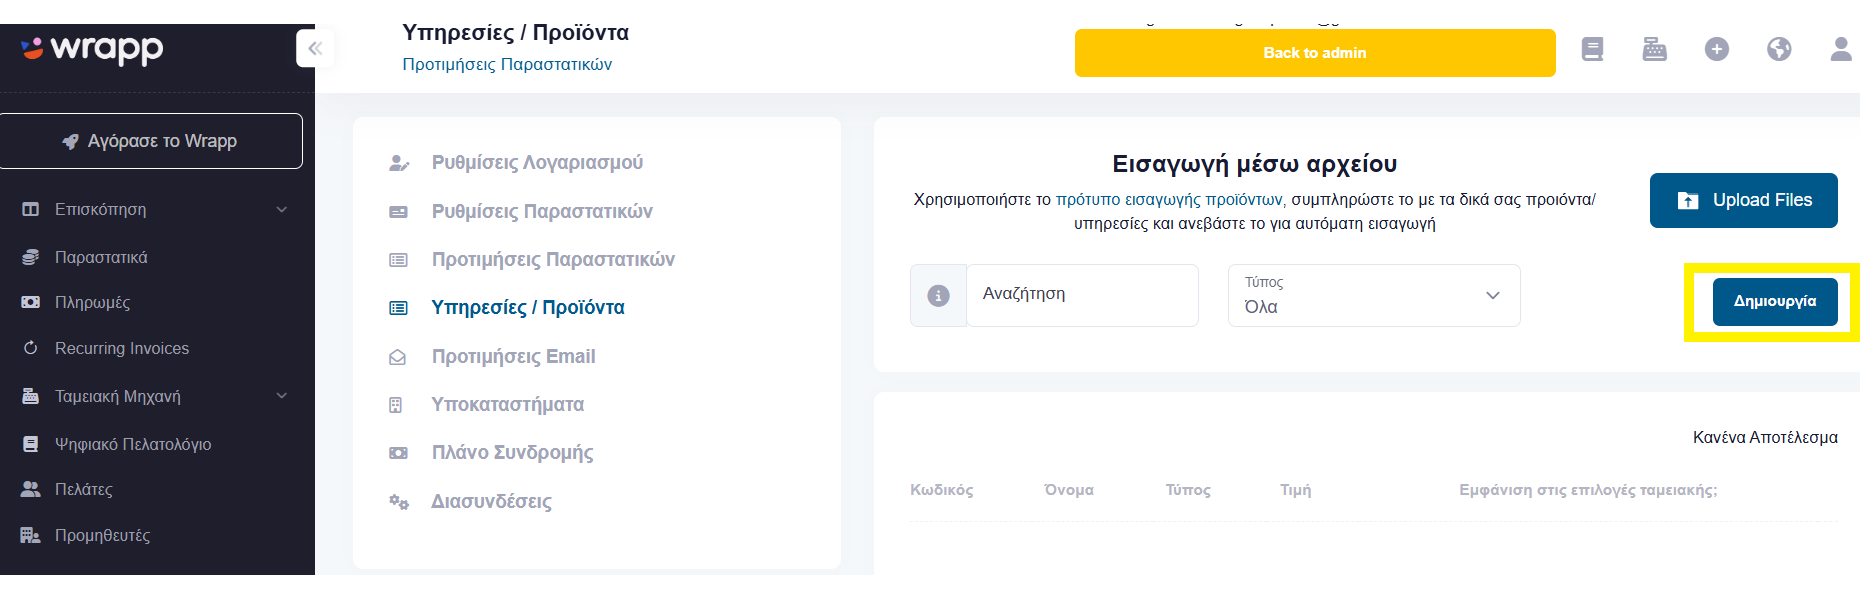Click Εμφάνιση στις επιλογές ταμειακής column header
Viewport: 1860px width, 599px height.
(x=1588, y=490)
